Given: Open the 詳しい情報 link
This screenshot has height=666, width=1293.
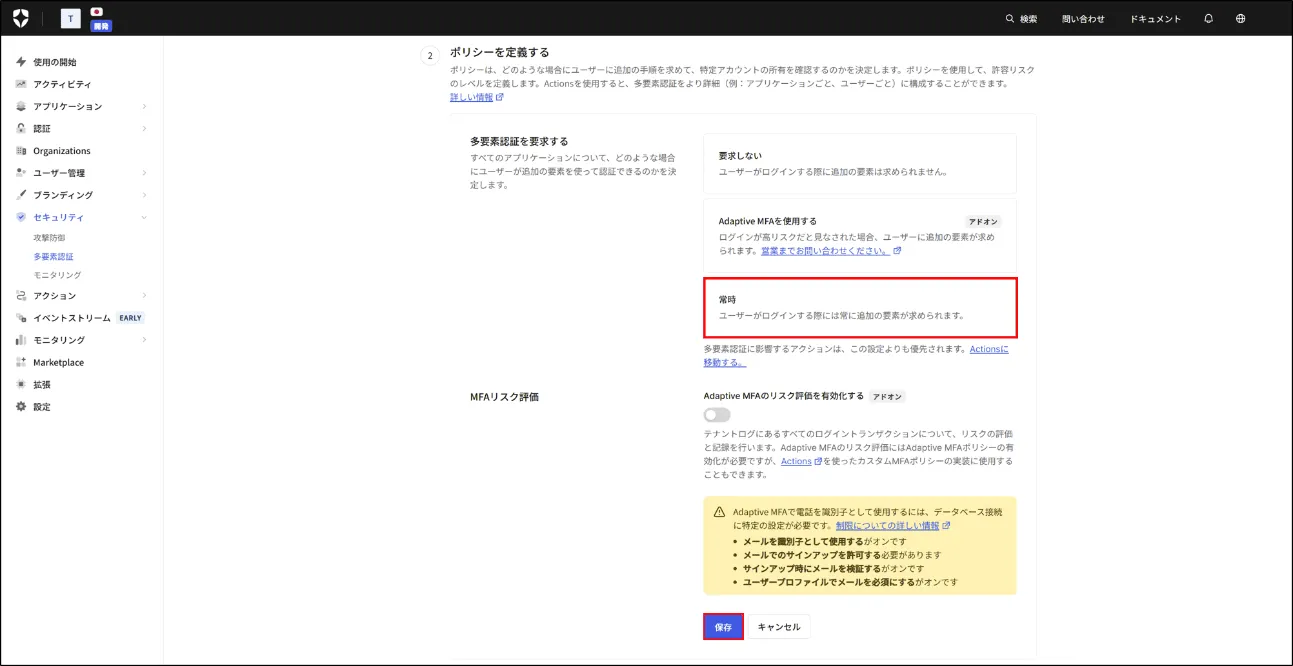Looking at the screenshot, I should [x=471, y=97].
